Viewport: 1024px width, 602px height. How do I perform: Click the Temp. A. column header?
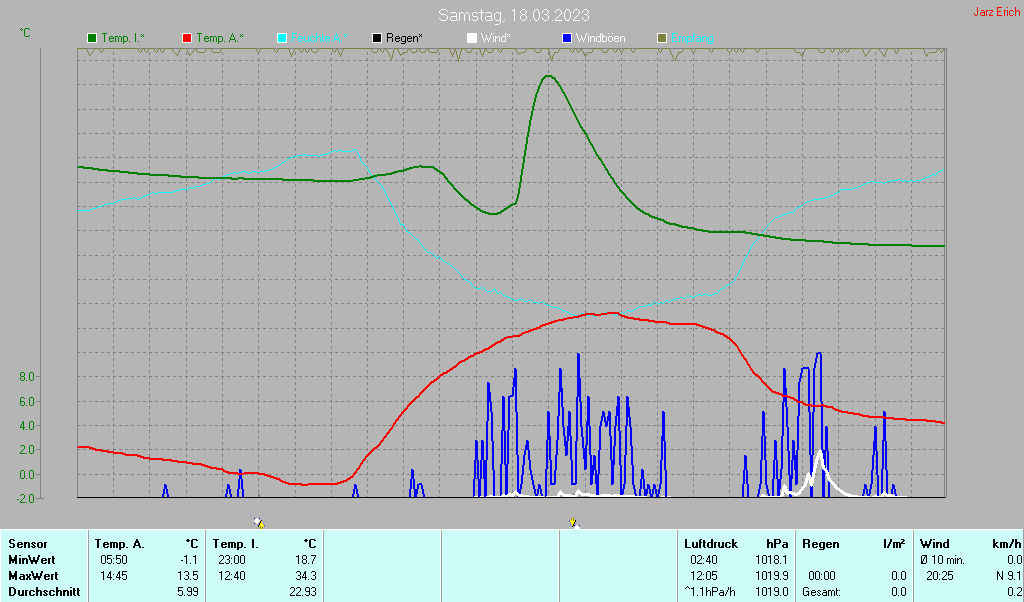120,544
